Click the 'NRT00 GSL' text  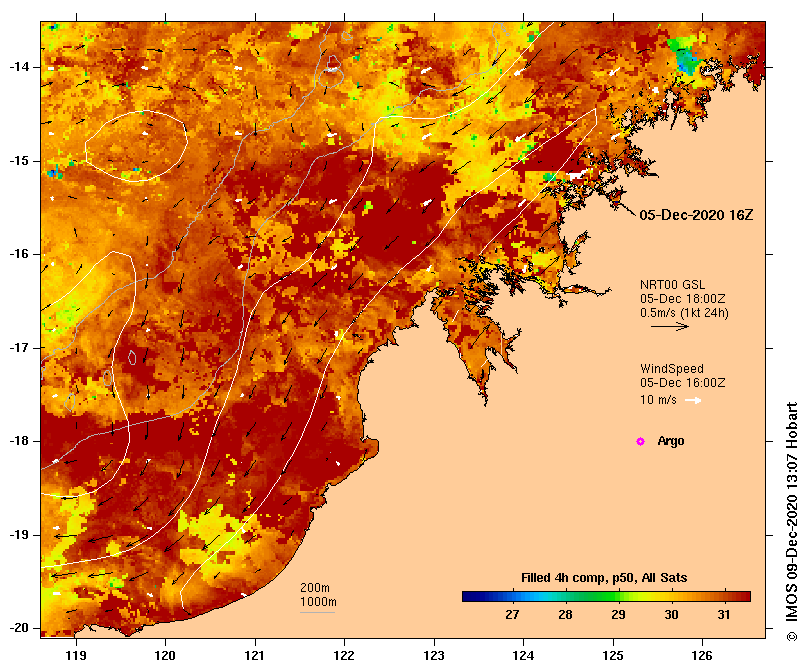point(672,285)
